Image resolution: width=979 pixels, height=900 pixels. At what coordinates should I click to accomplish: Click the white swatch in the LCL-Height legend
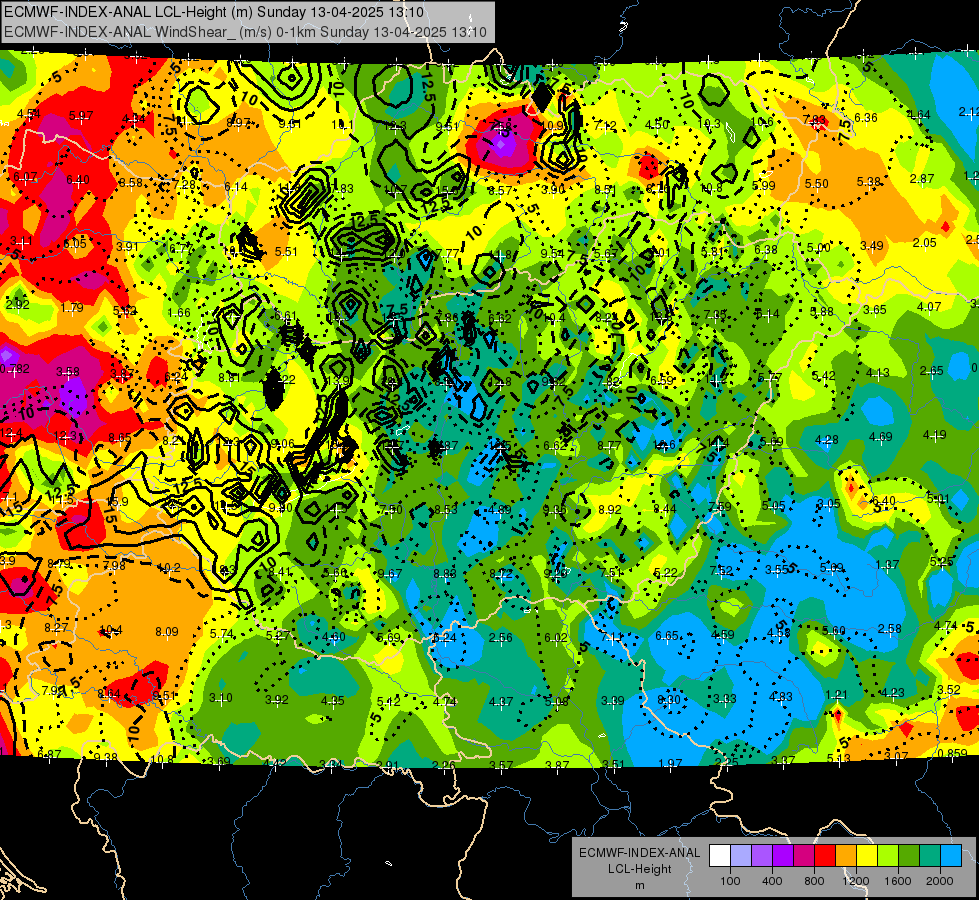pyautogui.click(x=720, y=856)
